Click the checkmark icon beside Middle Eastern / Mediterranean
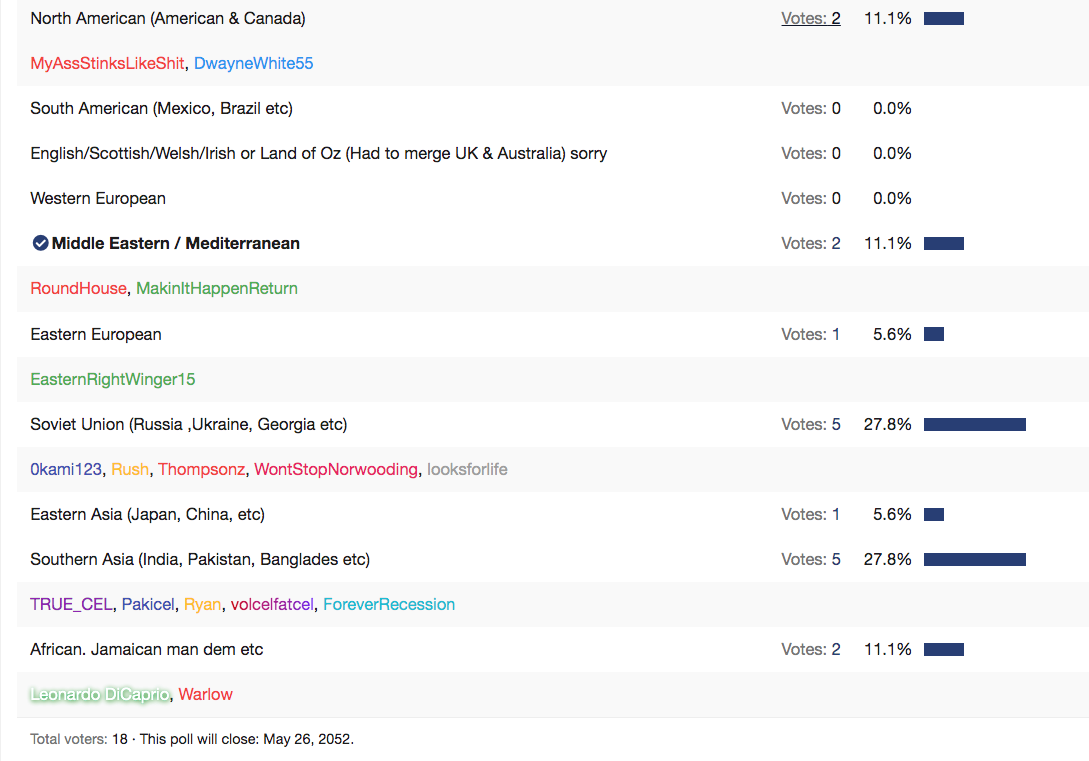1089x761 pixels. (x=40, y=243)
